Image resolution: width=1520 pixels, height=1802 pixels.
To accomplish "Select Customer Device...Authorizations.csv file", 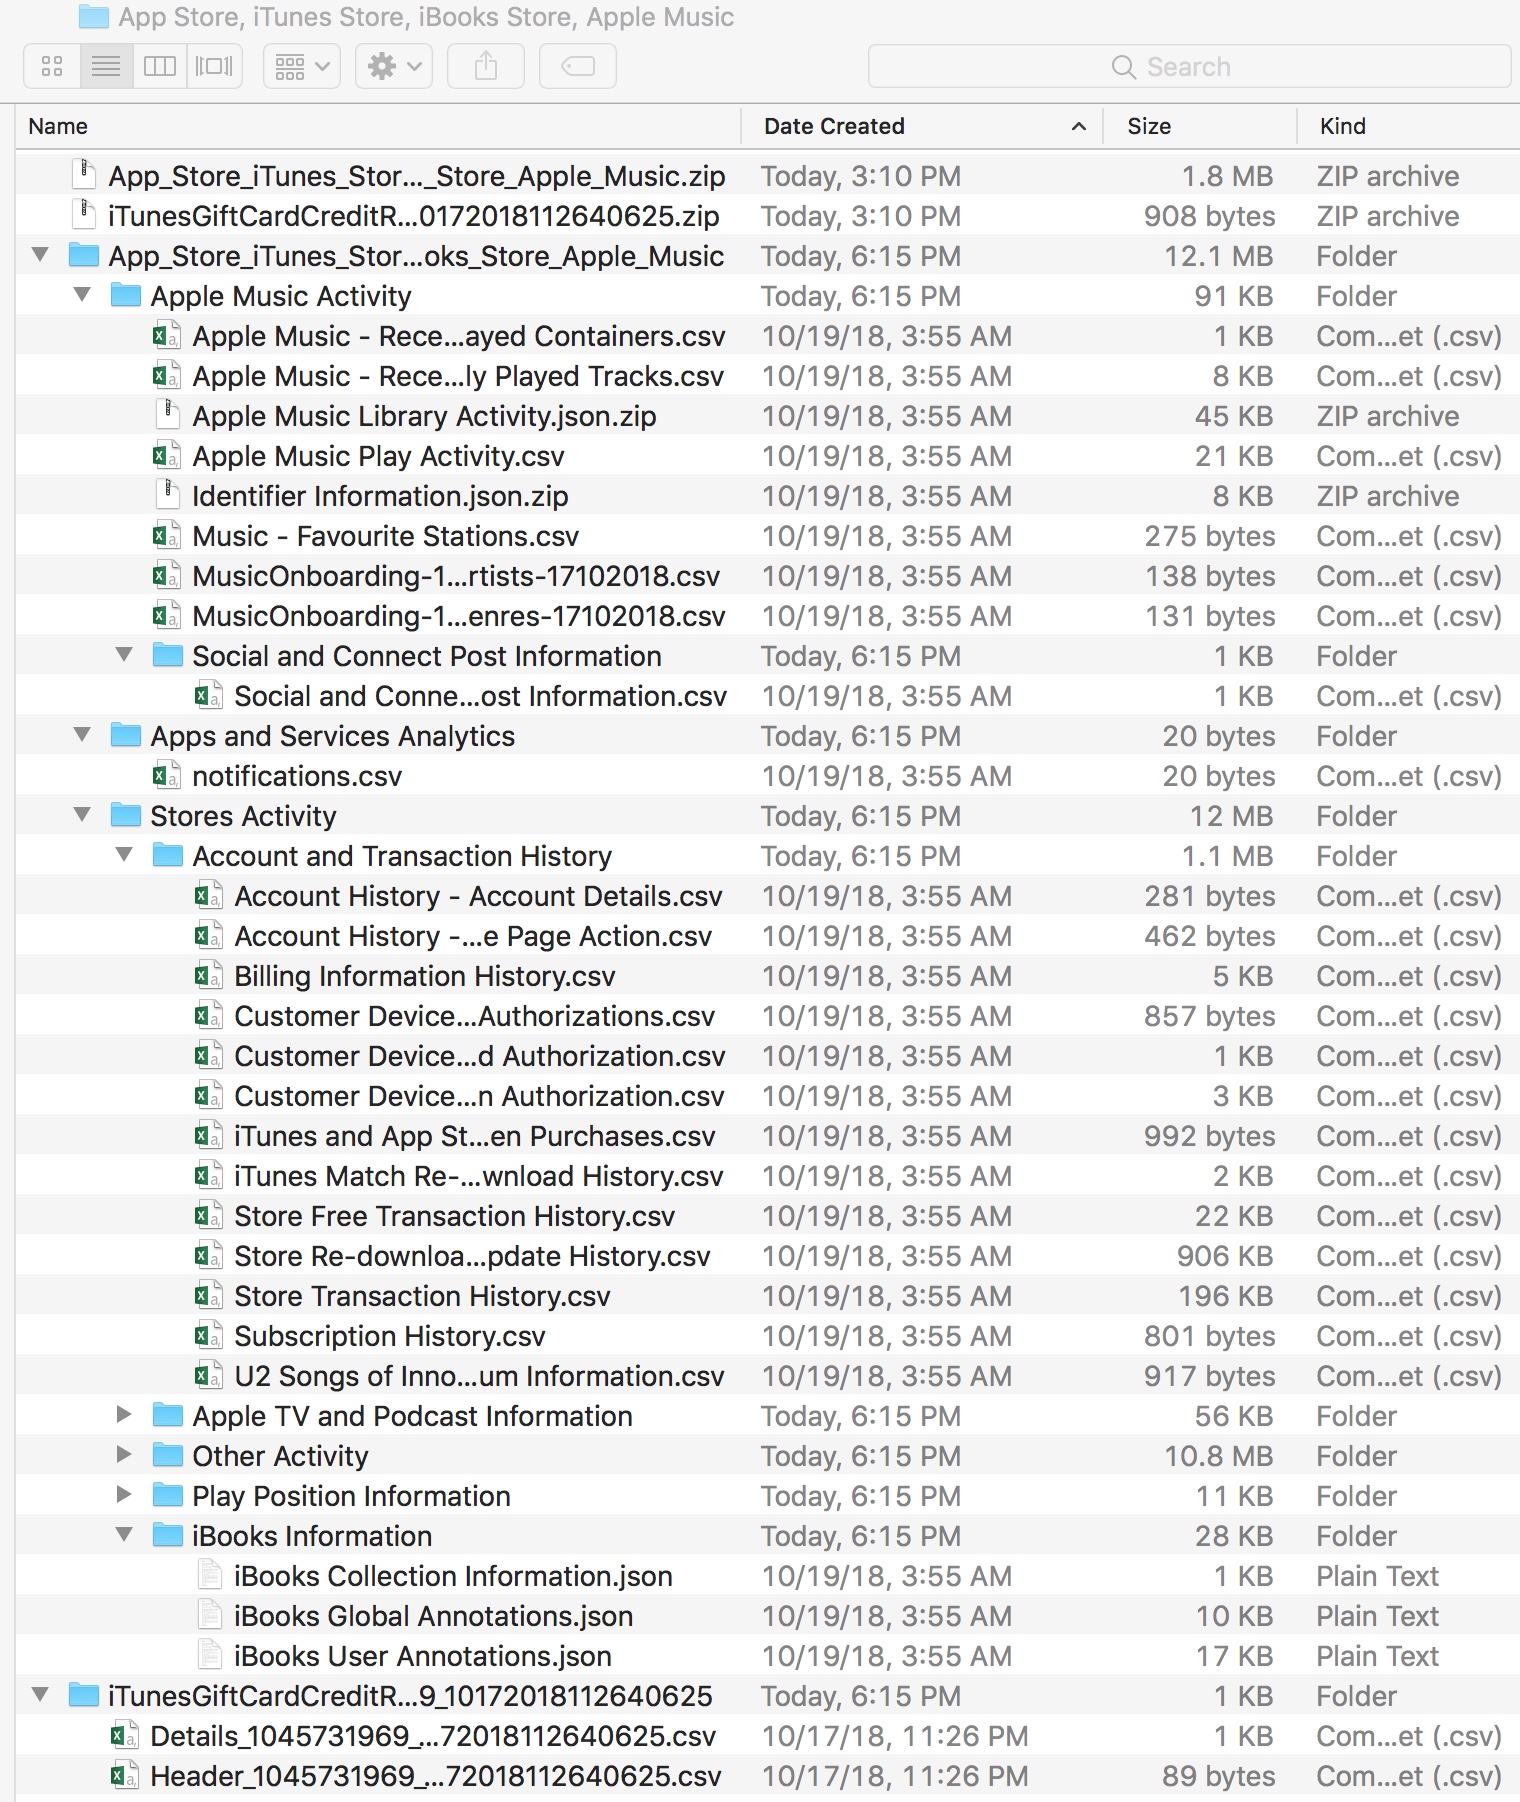I will [475, 1016].
